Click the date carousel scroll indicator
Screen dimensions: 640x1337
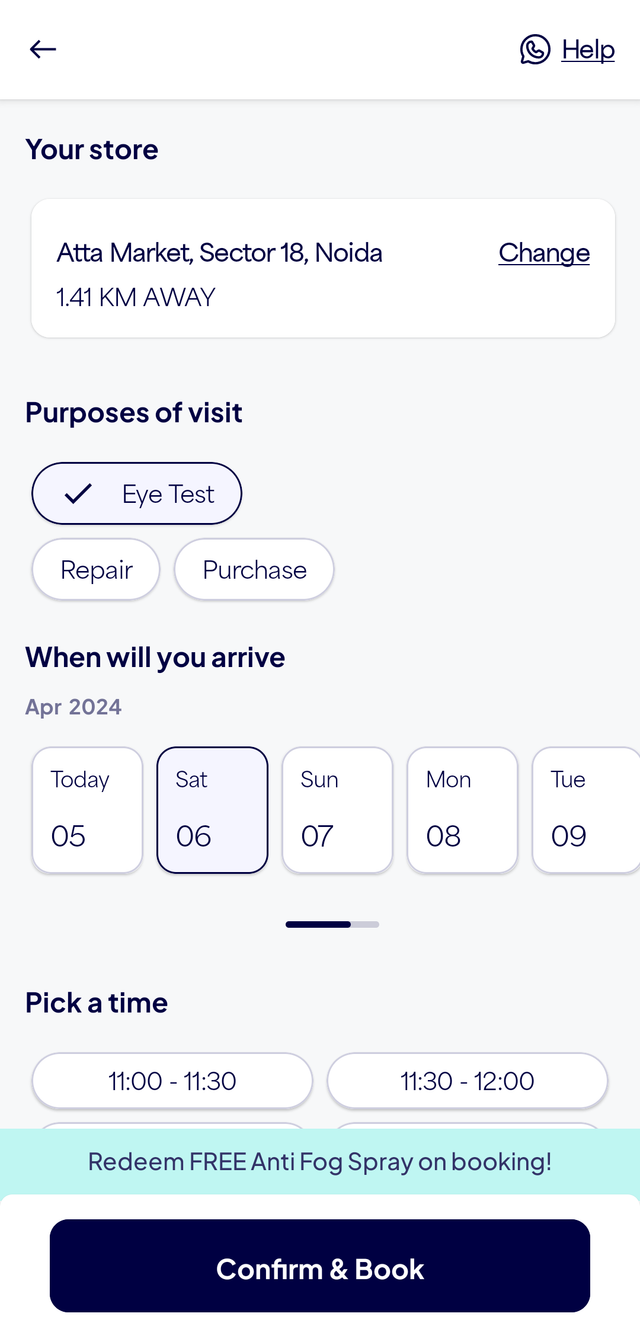pyautogui.click(x=332, y=924)
